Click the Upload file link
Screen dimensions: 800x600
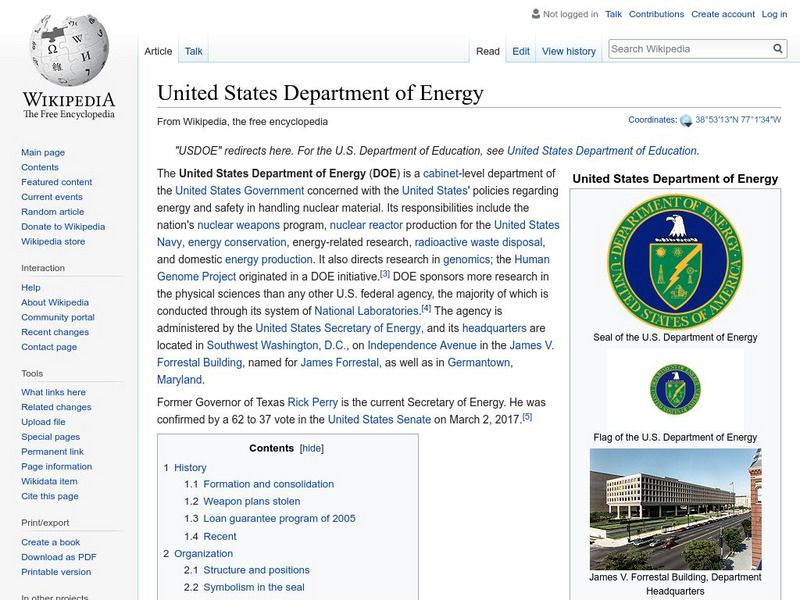[x=43, y=422]
